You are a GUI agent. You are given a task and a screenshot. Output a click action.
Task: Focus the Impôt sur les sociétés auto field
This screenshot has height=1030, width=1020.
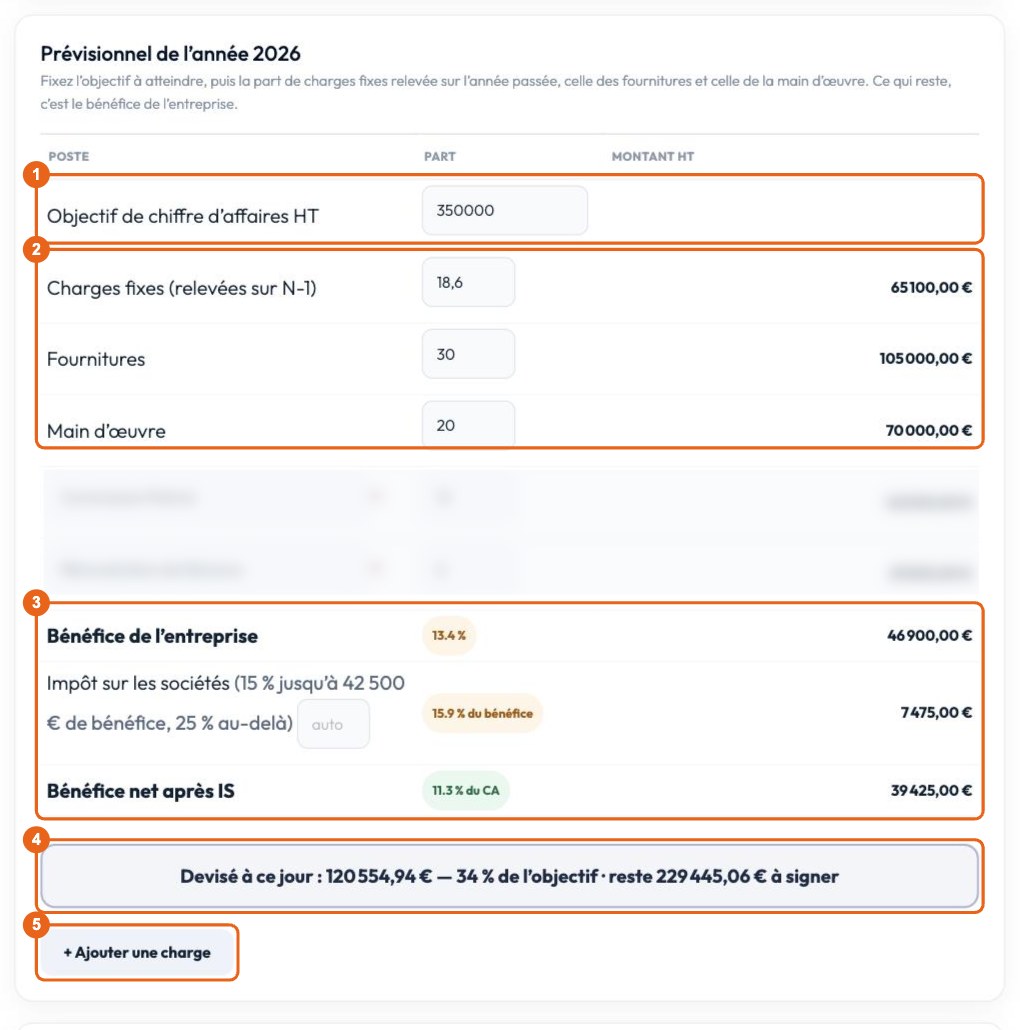point(334,724)
